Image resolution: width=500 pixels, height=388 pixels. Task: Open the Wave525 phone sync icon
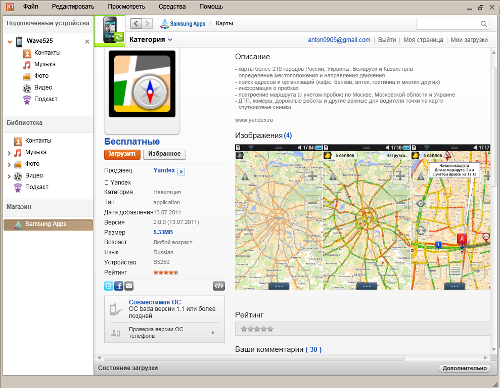110,30
